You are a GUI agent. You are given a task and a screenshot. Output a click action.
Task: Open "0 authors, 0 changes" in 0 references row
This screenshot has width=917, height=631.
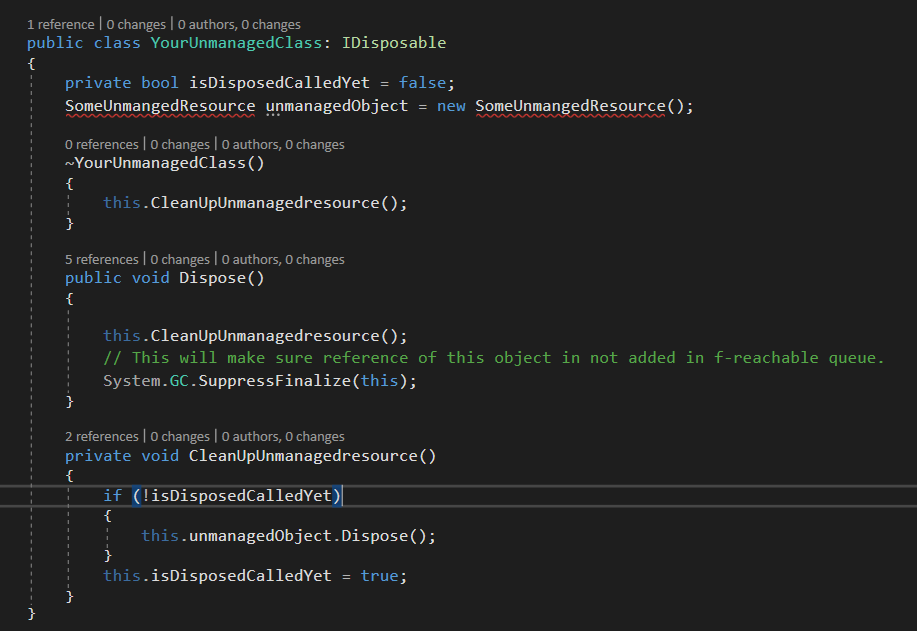tap(283, 144)
